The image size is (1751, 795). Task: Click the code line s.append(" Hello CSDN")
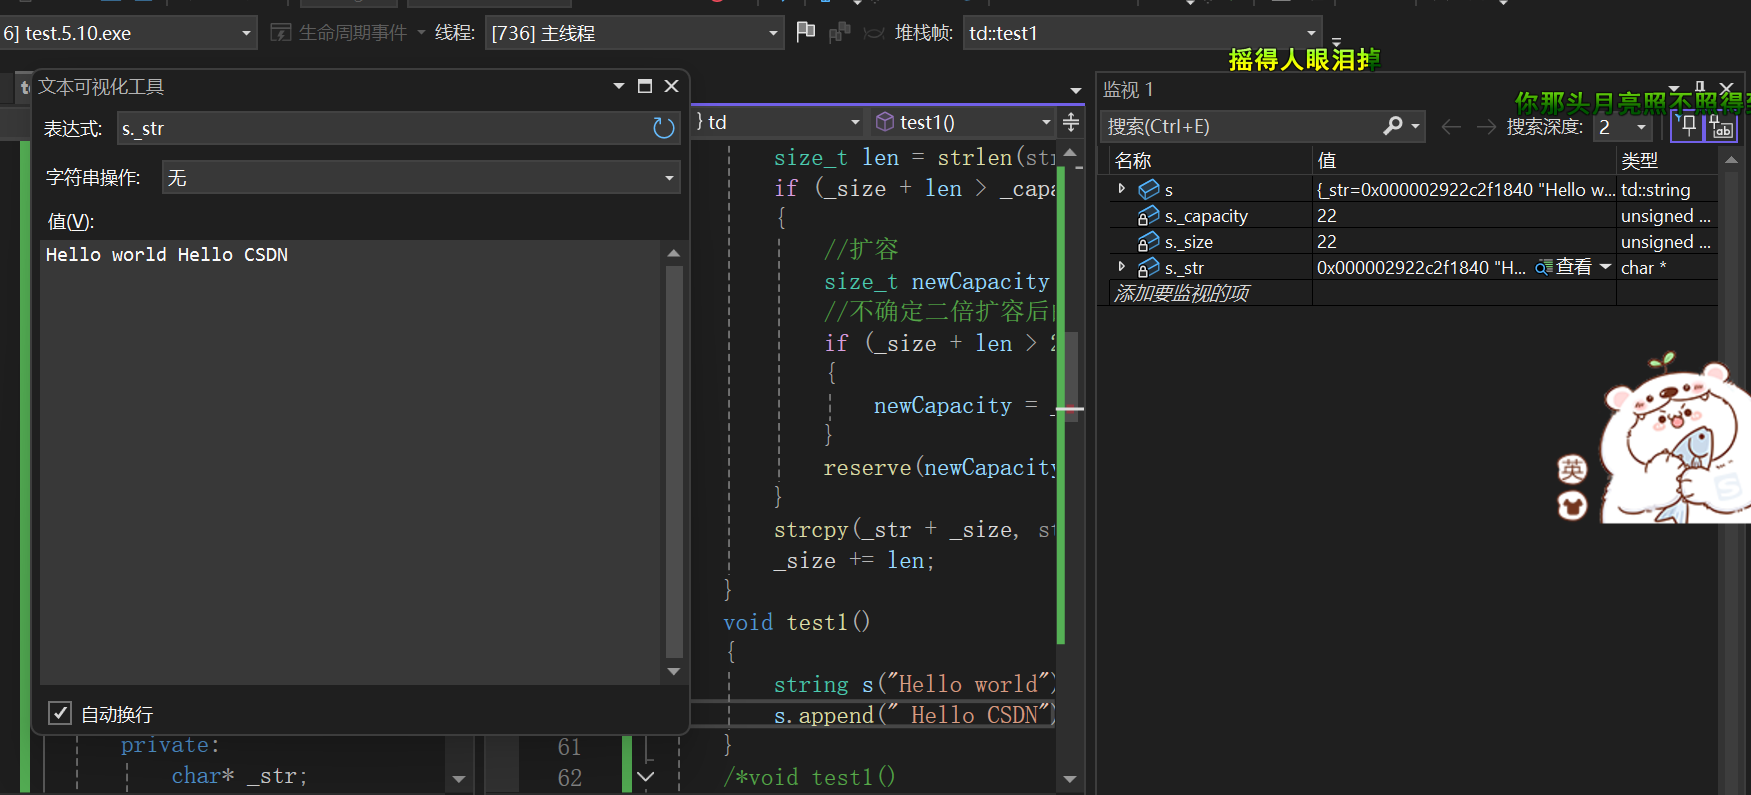915,715
